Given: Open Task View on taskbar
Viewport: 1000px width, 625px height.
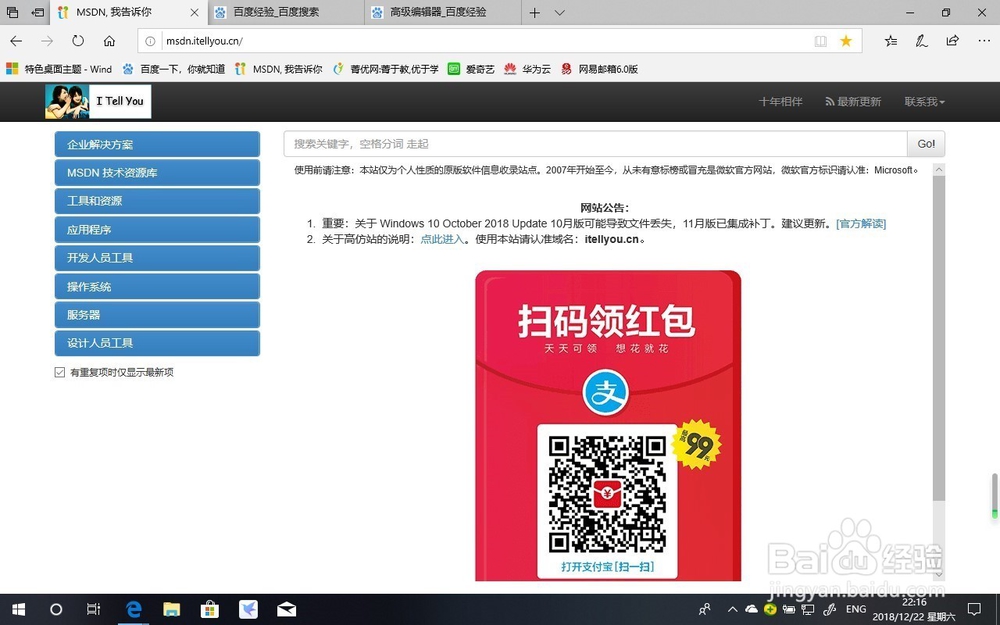Looking at the screenshot, I should coord(93,609).
